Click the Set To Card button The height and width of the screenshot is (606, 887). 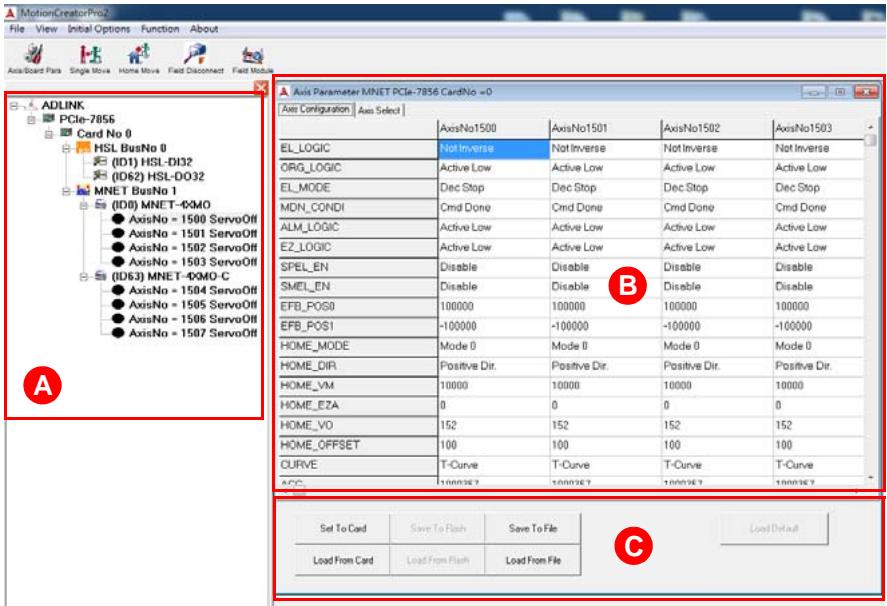tap(343, 528)
